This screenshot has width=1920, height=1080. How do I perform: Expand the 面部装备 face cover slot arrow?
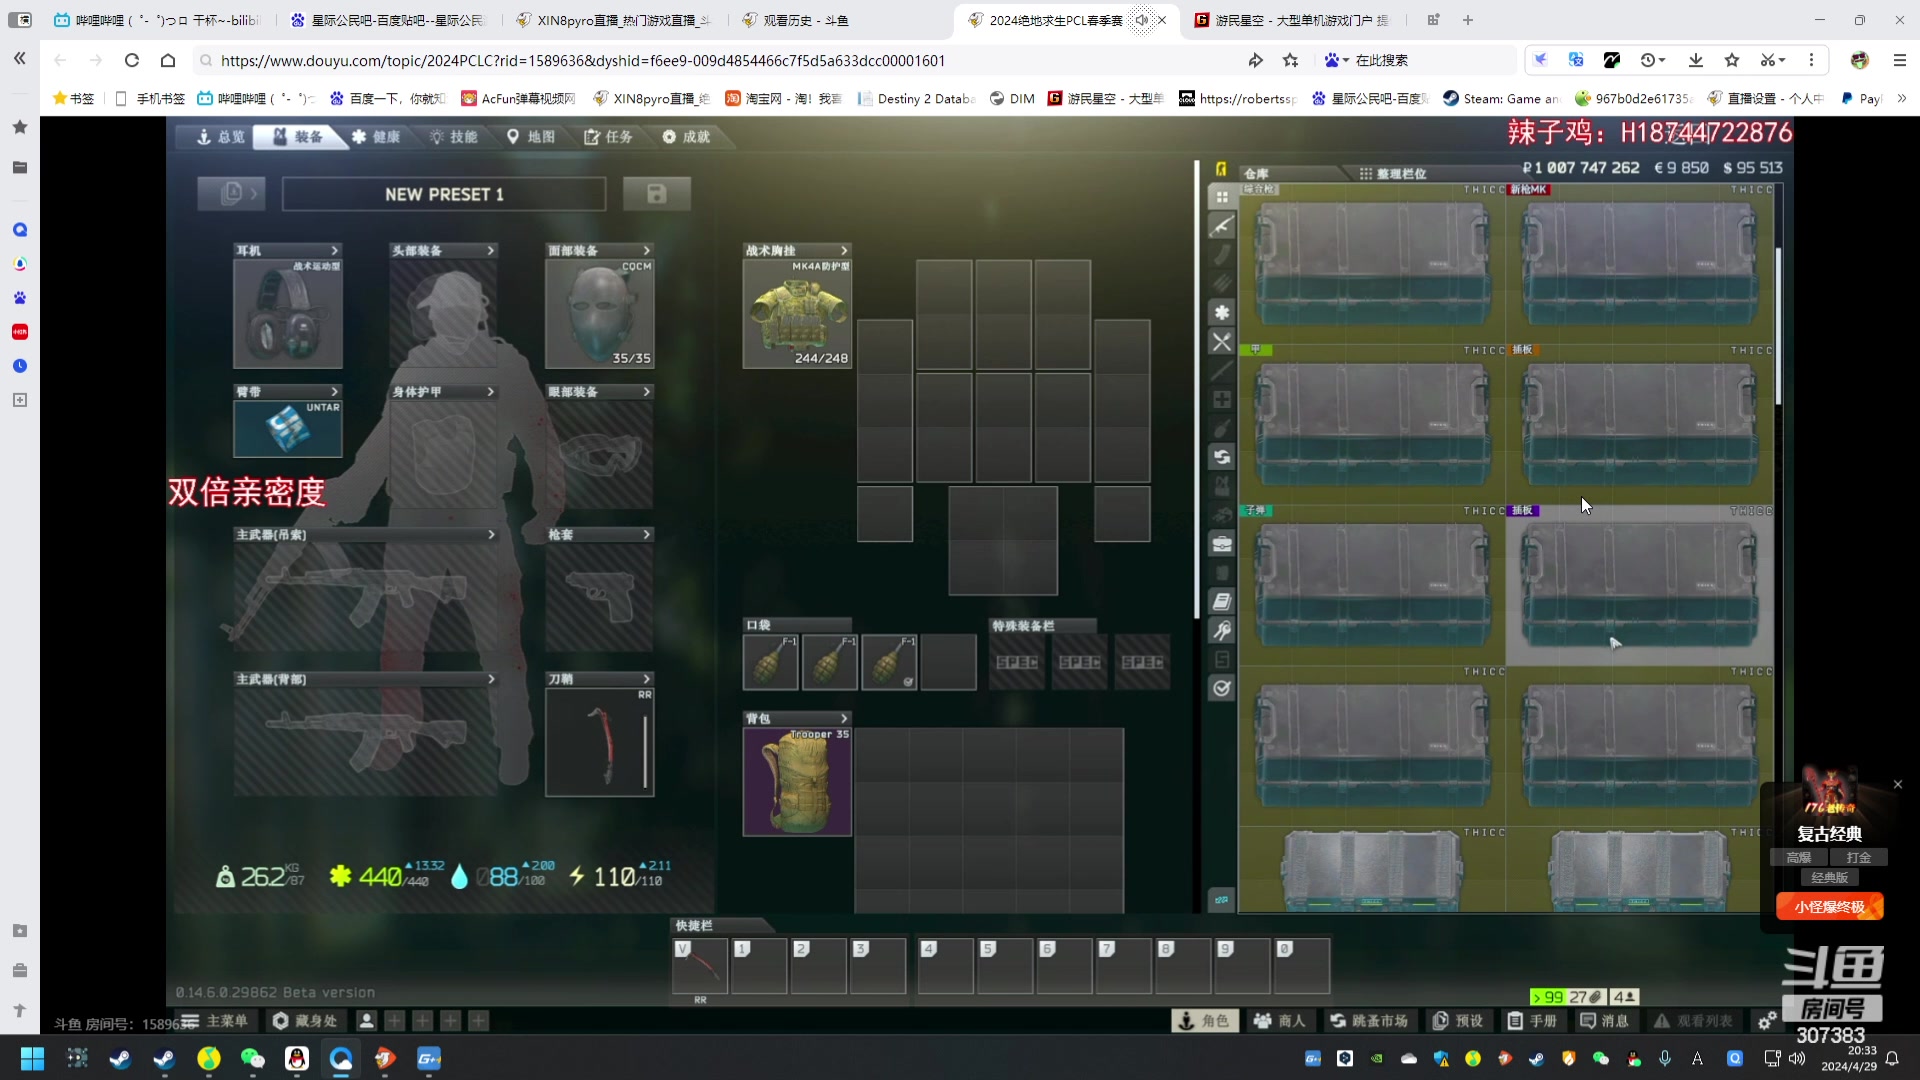pos(646,251)
